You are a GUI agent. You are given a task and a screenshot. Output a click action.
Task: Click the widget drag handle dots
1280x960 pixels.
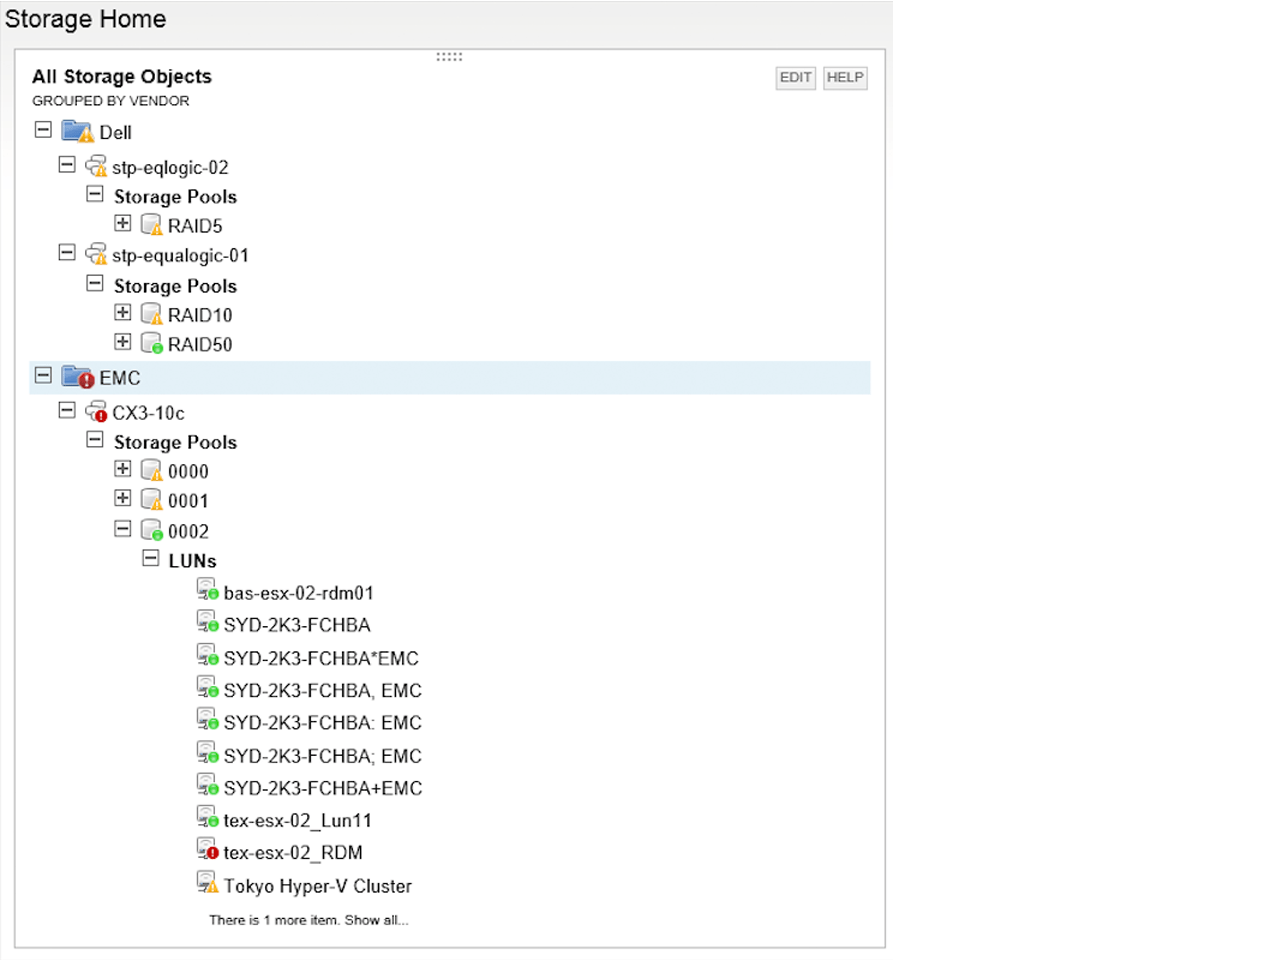[449, 57]
